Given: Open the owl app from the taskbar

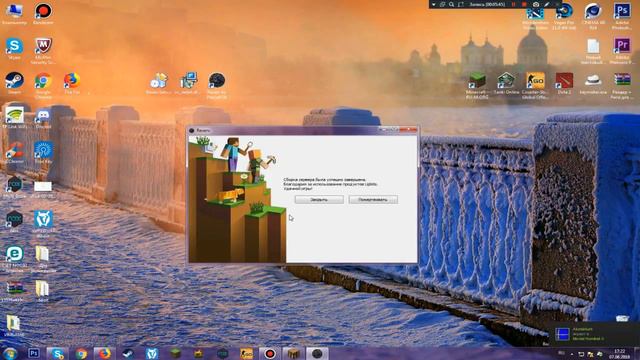Looking at the screenshot, I should click(152, 353).
